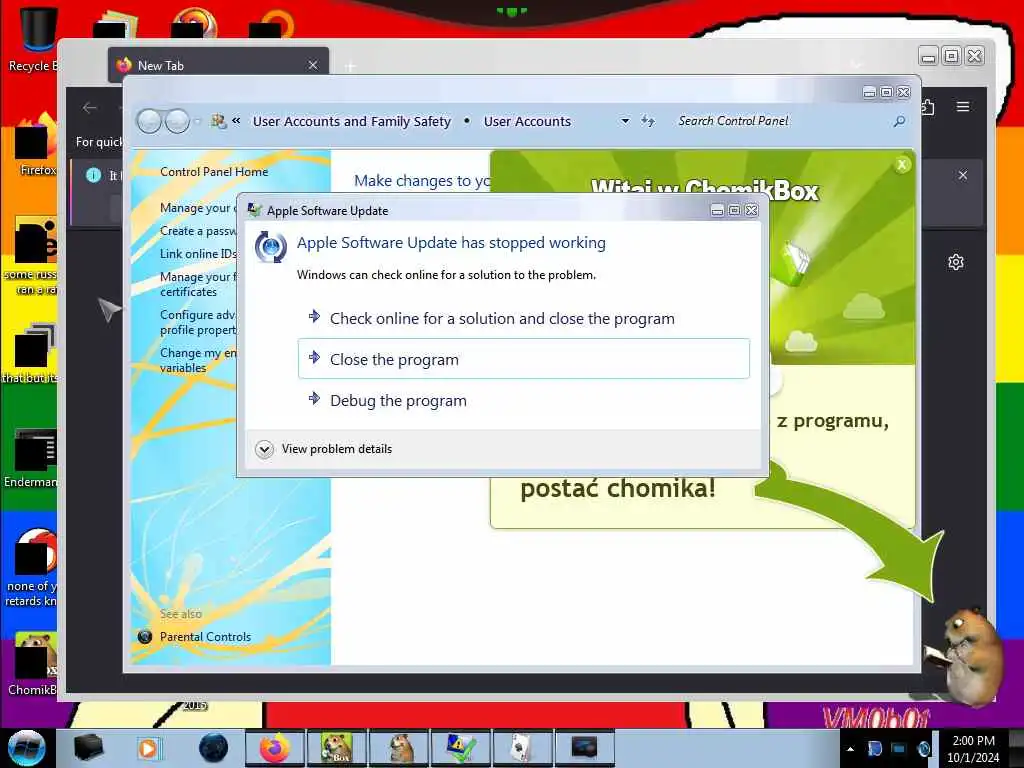1024x768 pixels.
Task: Open the address bar history dropdown arrow
Action: pyautogui.click(x=625, y=121)
